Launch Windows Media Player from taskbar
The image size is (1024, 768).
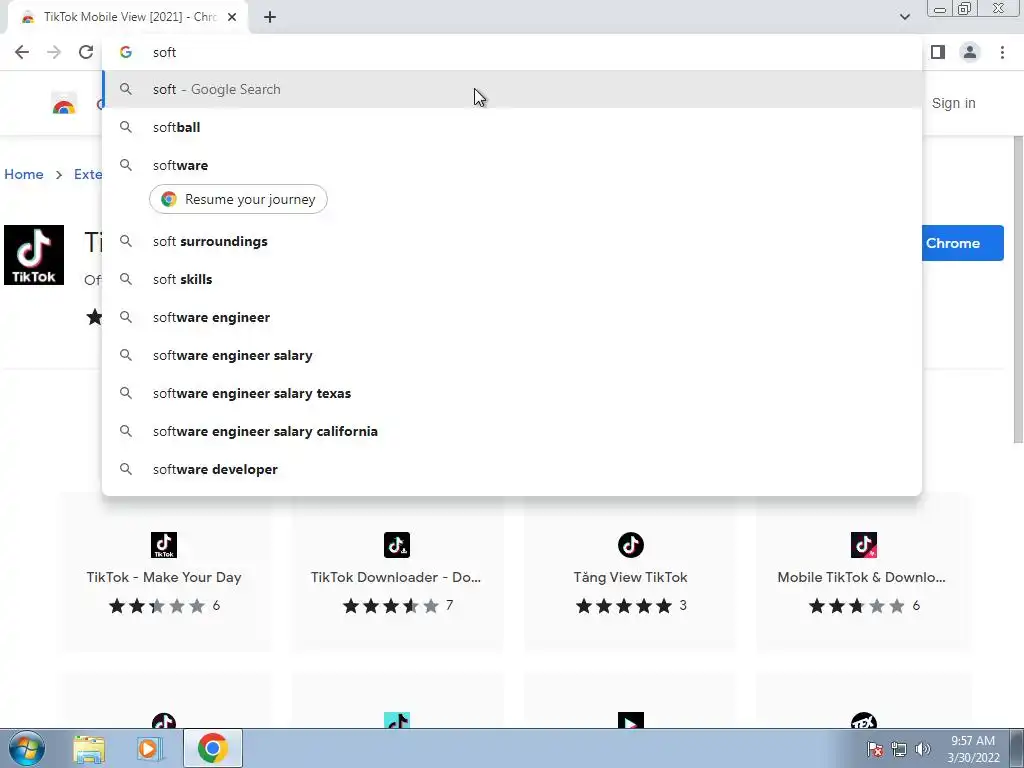pos(150,748)
